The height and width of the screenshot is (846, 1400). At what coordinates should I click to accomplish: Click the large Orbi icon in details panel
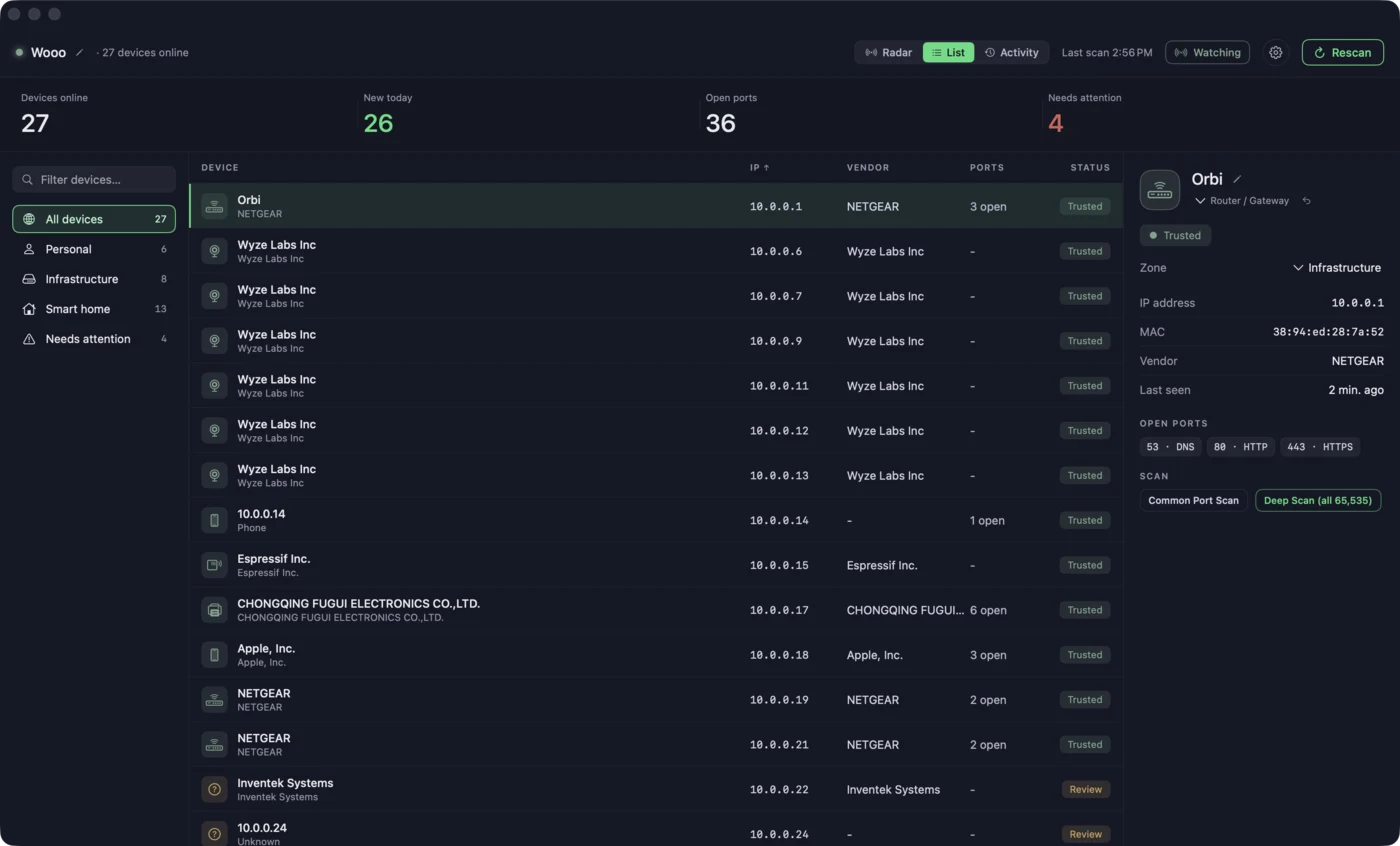pos(1160,190)
